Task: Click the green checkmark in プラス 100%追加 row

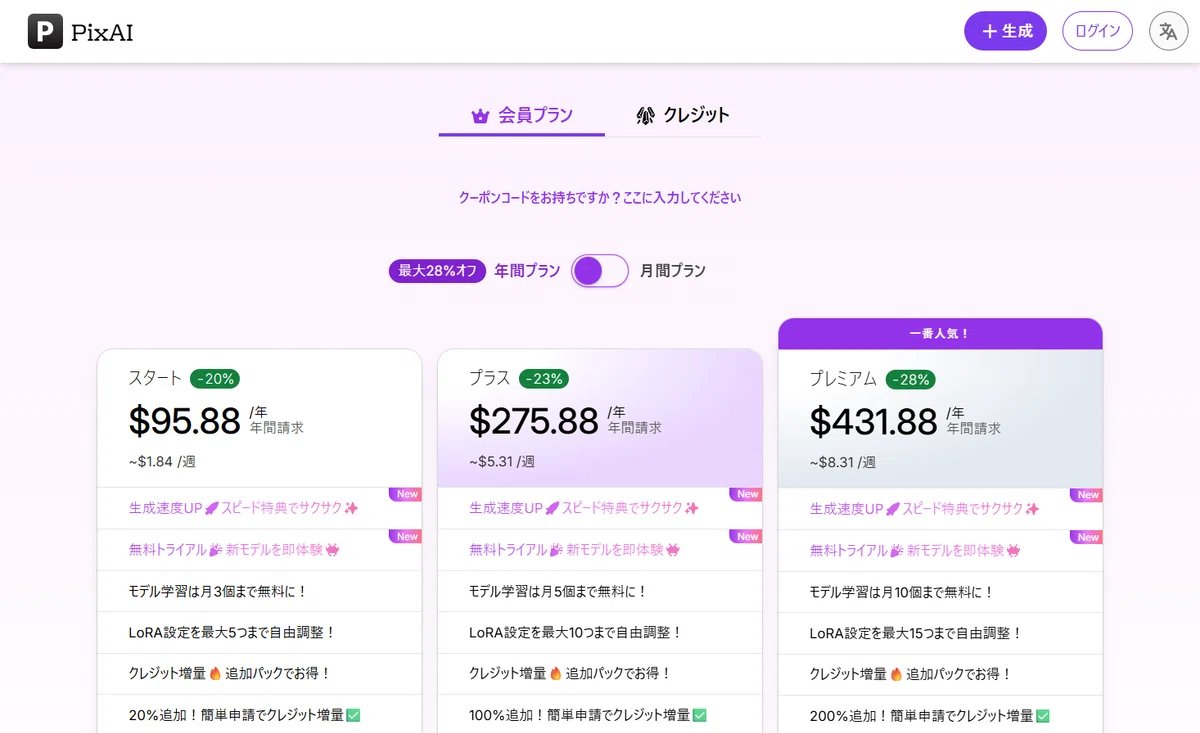Action: pos(700,716)
